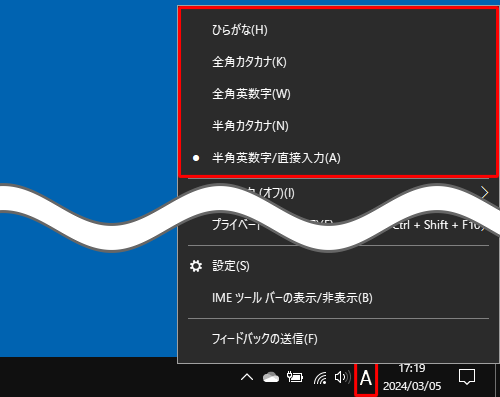The width and height of the screenshot is (500, 397).
Task: Click the battery power tray icon
Action: click(x=295, y=377)
